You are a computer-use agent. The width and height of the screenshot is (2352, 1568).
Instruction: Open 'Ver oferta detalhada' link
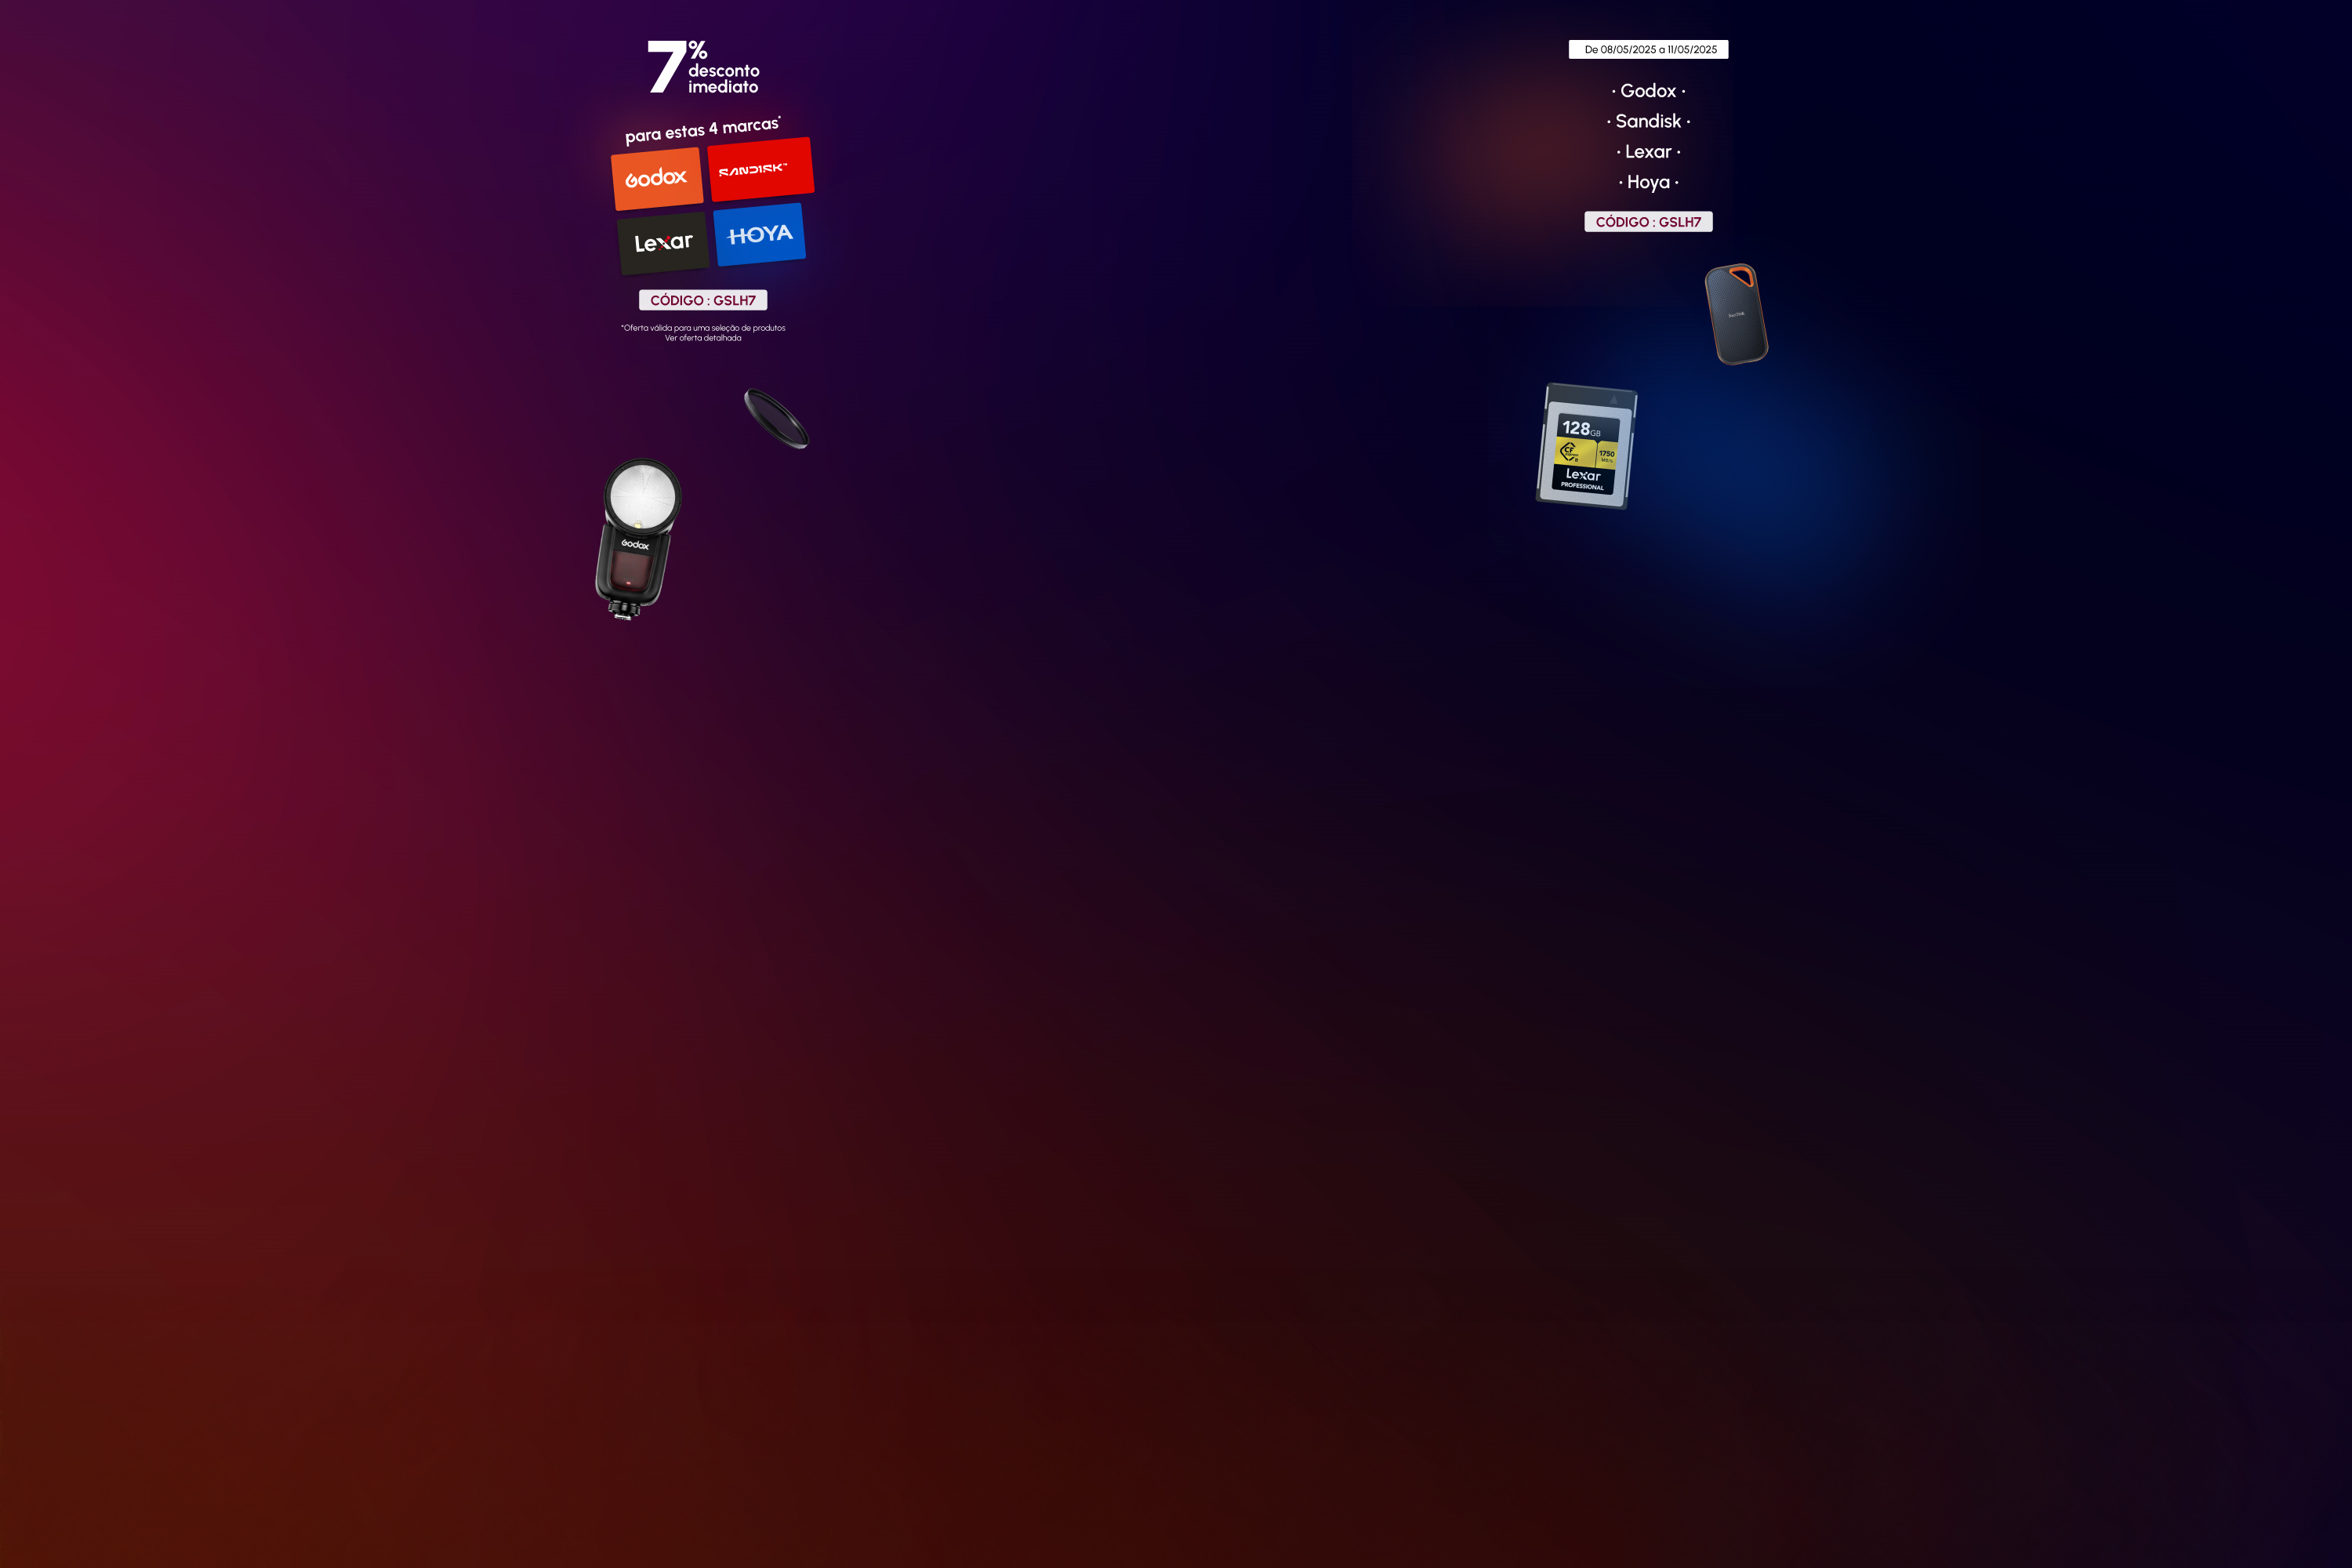[703, 338]
